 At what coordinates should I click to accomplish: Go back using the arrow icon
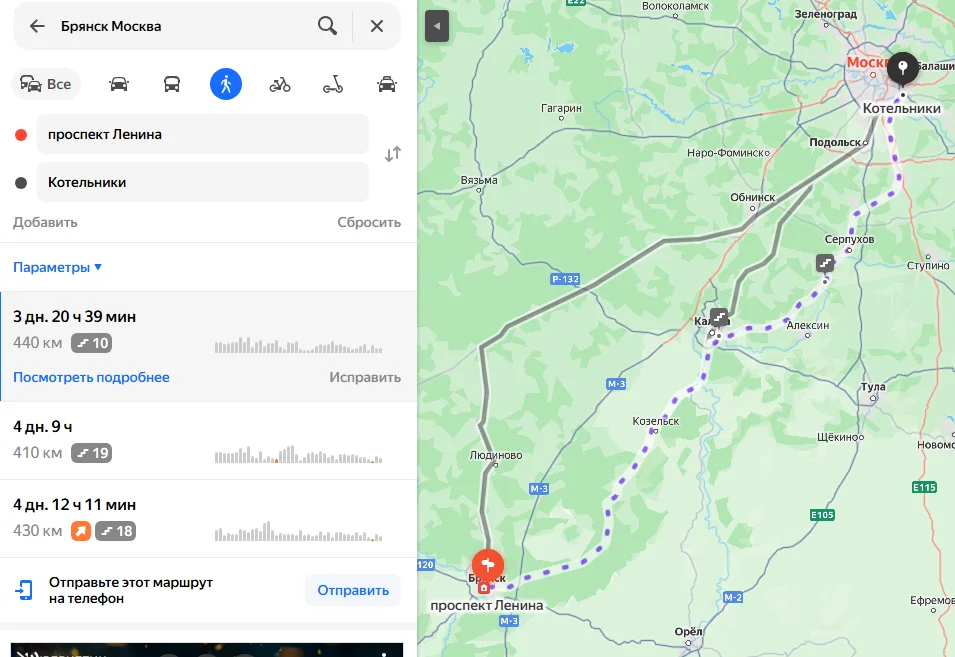click(x=37, y=26)
